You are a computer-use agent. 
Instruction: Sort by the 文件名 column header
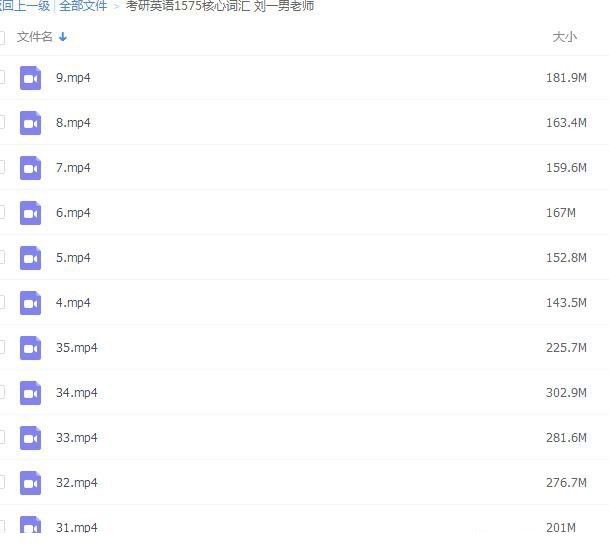point(35,37)
